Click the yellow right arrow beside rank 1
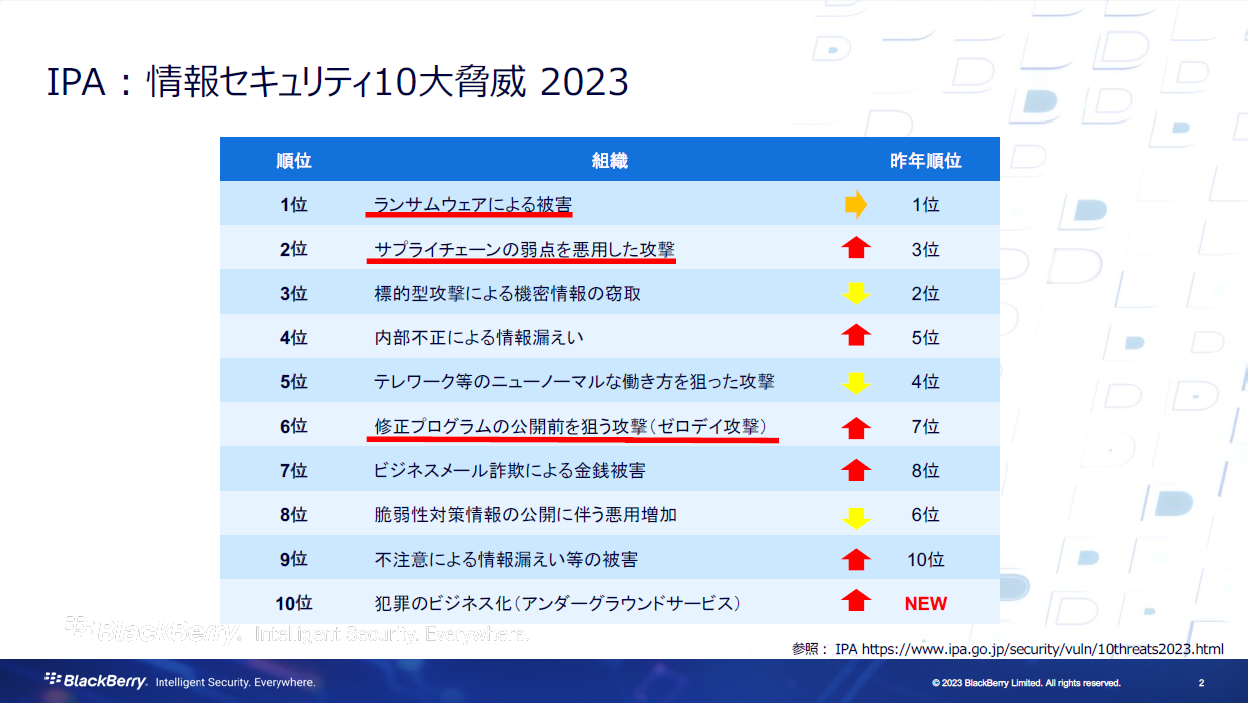 [856, 203]
